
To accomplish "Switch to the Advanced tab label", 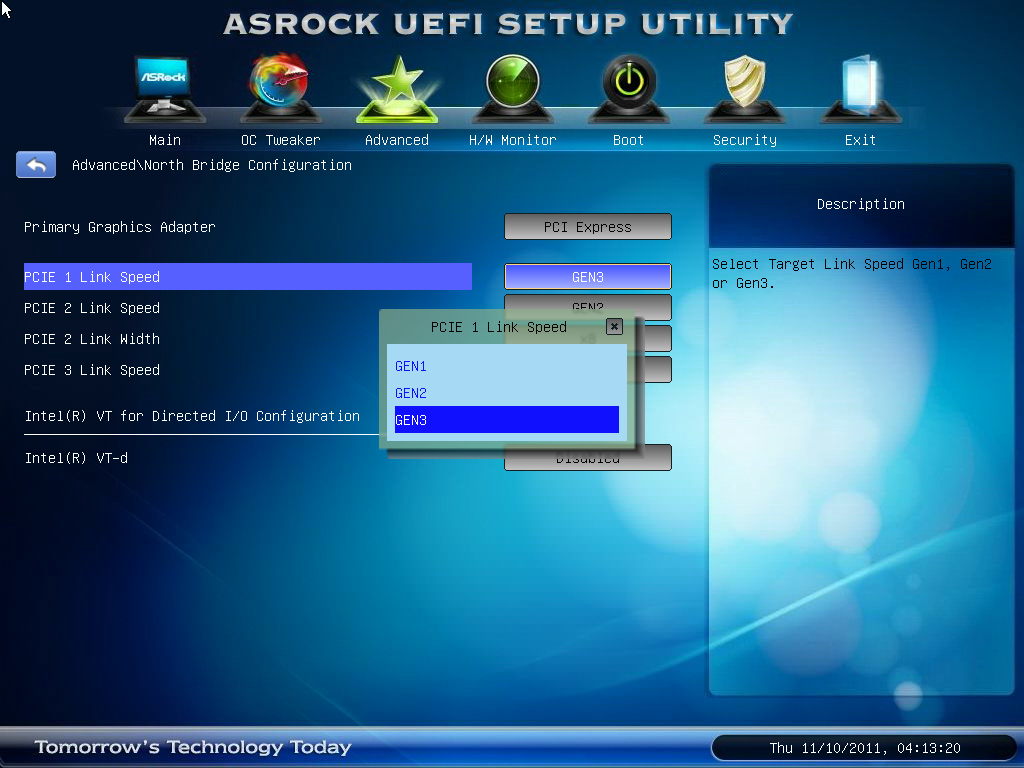I will [397, 140].
